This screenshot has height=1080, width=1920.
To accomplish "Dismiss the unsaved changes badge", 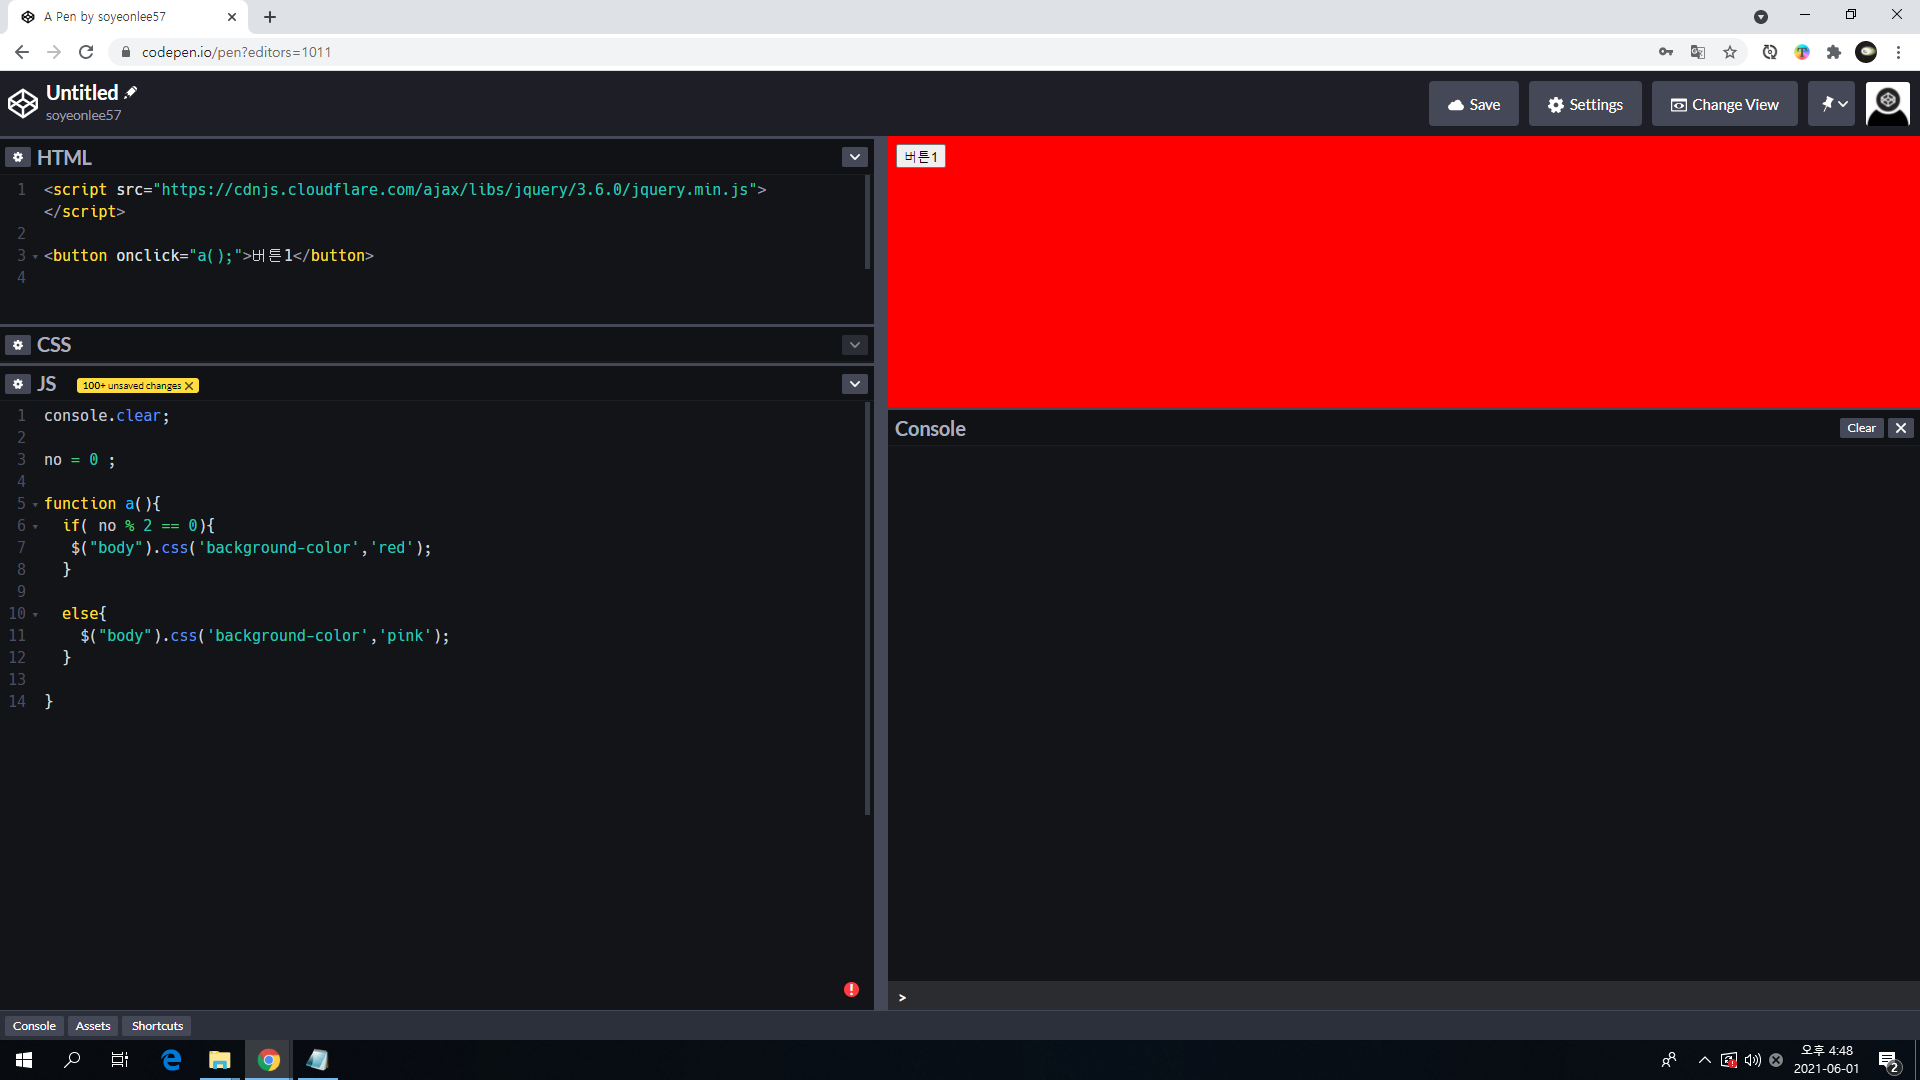I will coord(189,386).
